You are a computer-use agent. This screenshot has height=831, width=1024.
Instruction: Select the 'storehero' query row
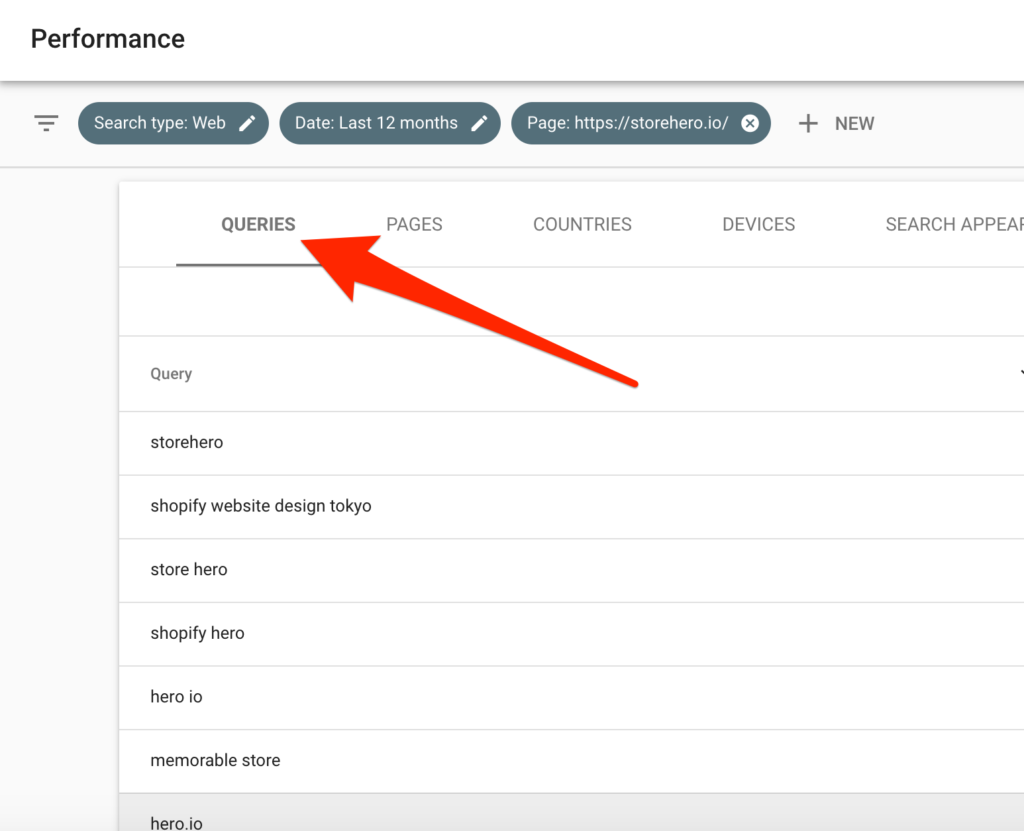pos(571,443)
